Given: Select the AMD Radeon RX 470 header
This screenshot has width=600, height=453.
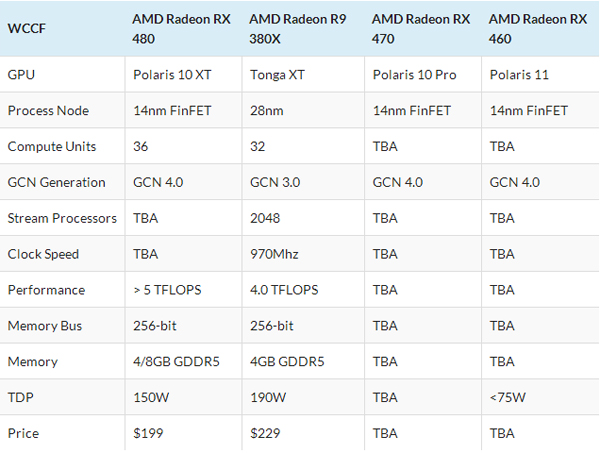Looking at the screenshot, I should (420, 28).
